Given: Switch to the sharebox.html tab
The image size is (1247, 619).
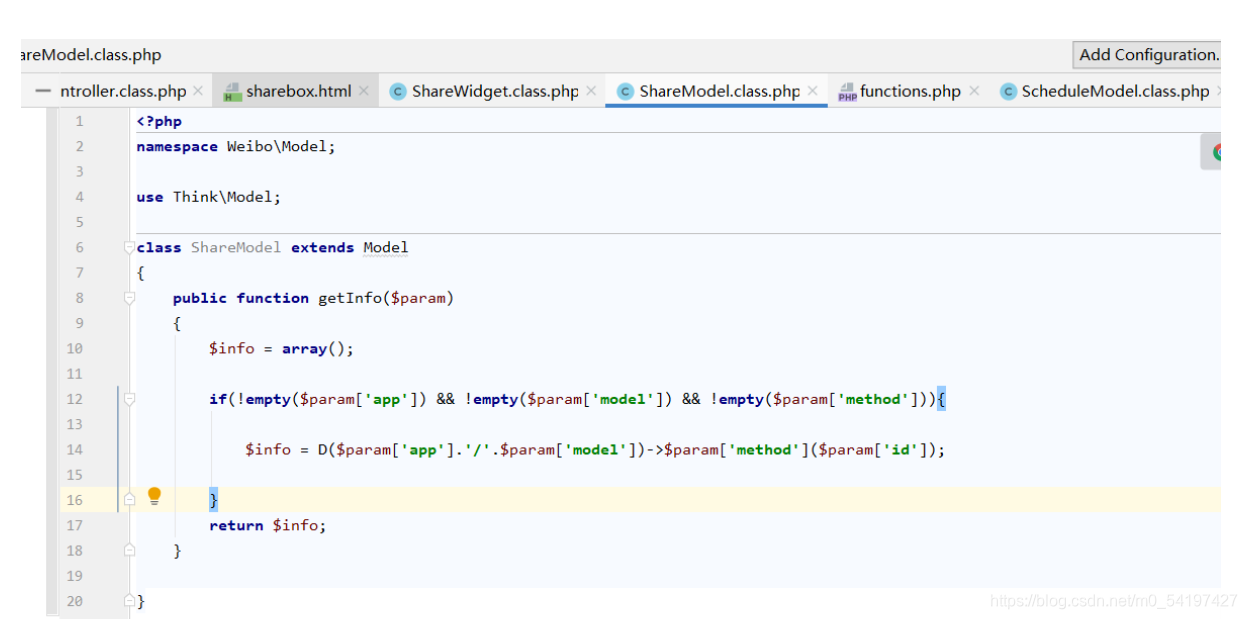Looking at the screenshot, I should (x=298, y=91).
